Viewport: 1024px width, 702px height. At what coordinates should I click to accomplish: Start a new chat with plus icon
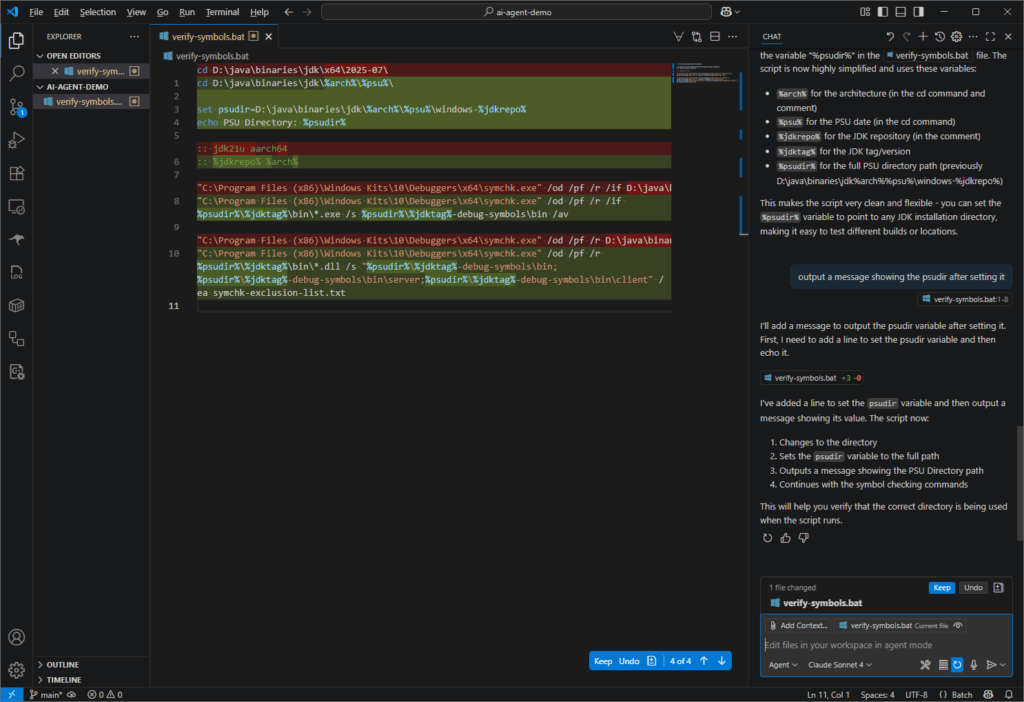923,36
